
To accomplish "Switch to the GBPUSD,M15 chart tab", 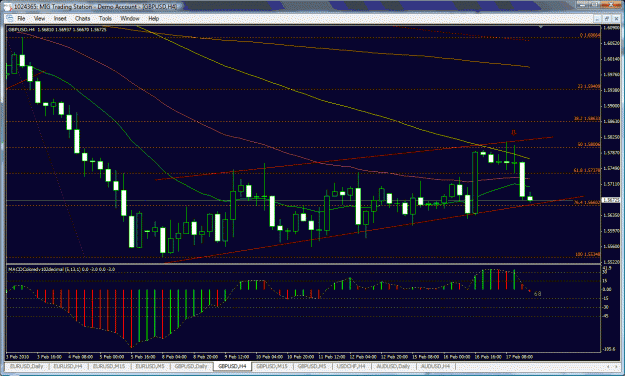I will tap(272, 366).
